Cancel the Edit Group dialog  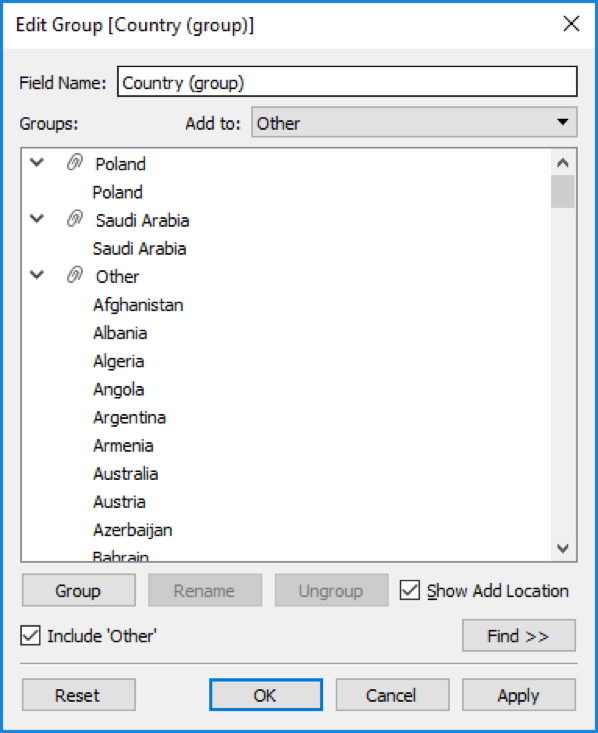[392, 695]
